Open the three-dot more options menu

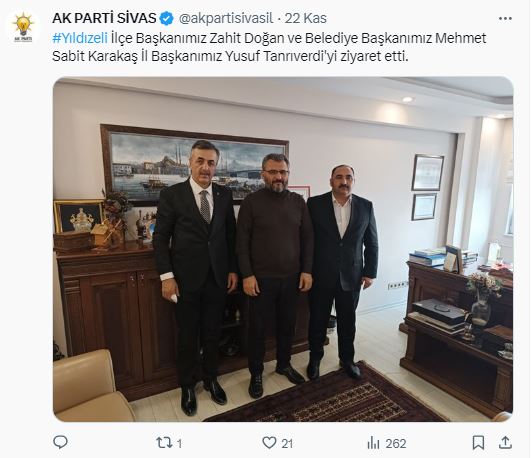click(x=505, y=18)
